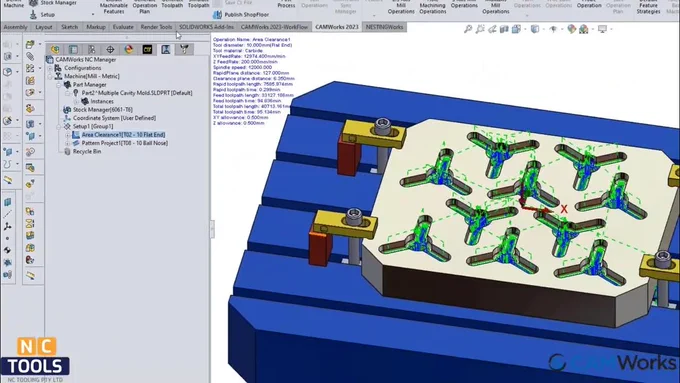Viewport: 680px width, 383px height.
Task: Switch to the Markup tab
Action: 96,27
